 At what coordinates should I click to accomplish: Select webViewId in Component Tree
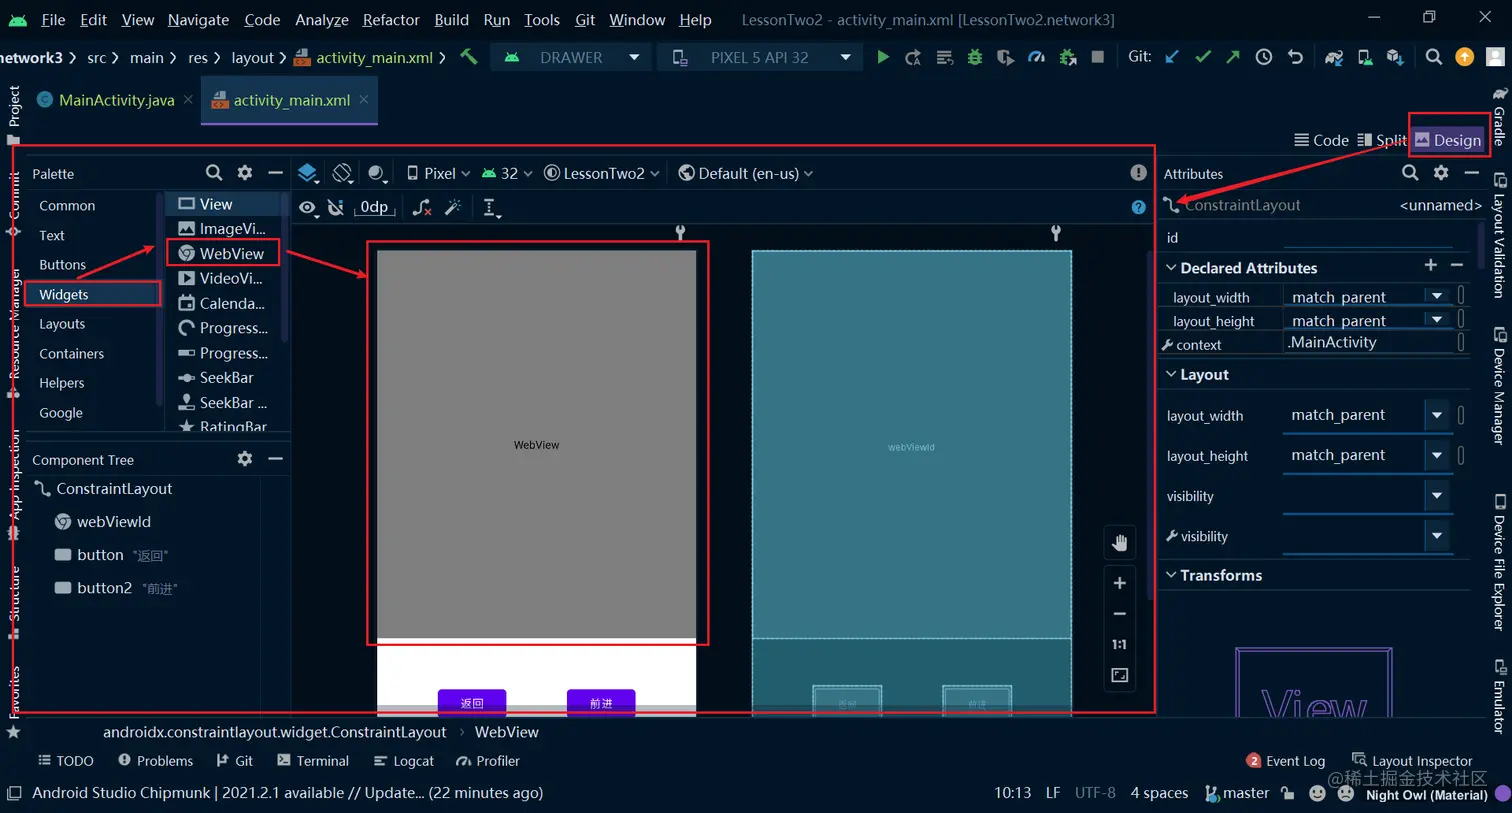click(114, 522)
